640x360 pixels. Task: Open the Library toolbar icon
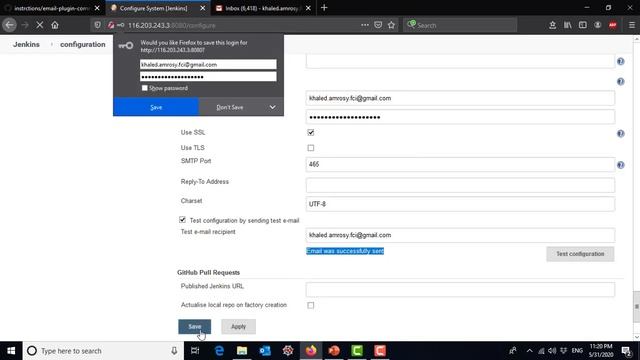(x=568, y=25)
